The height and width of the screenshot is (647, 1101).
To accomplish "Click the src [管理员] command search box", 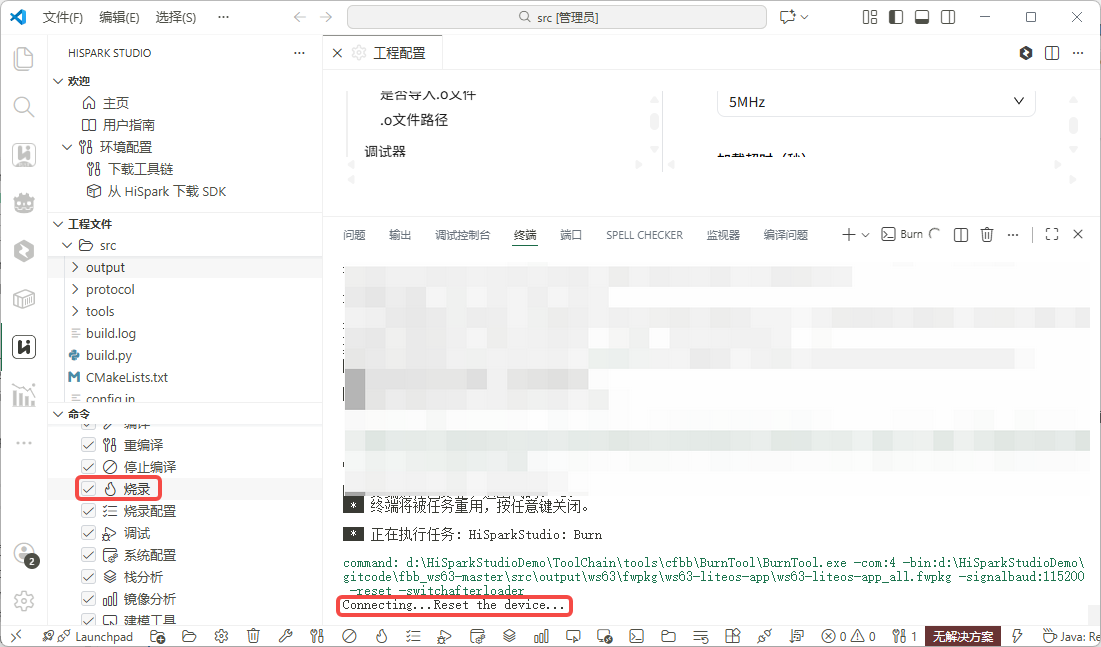I will coord(557,17).
